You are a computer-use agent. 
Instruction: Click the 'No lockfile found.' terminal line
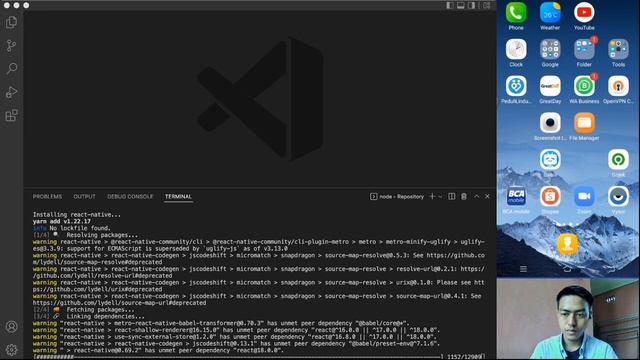click(x=71, y=228)
